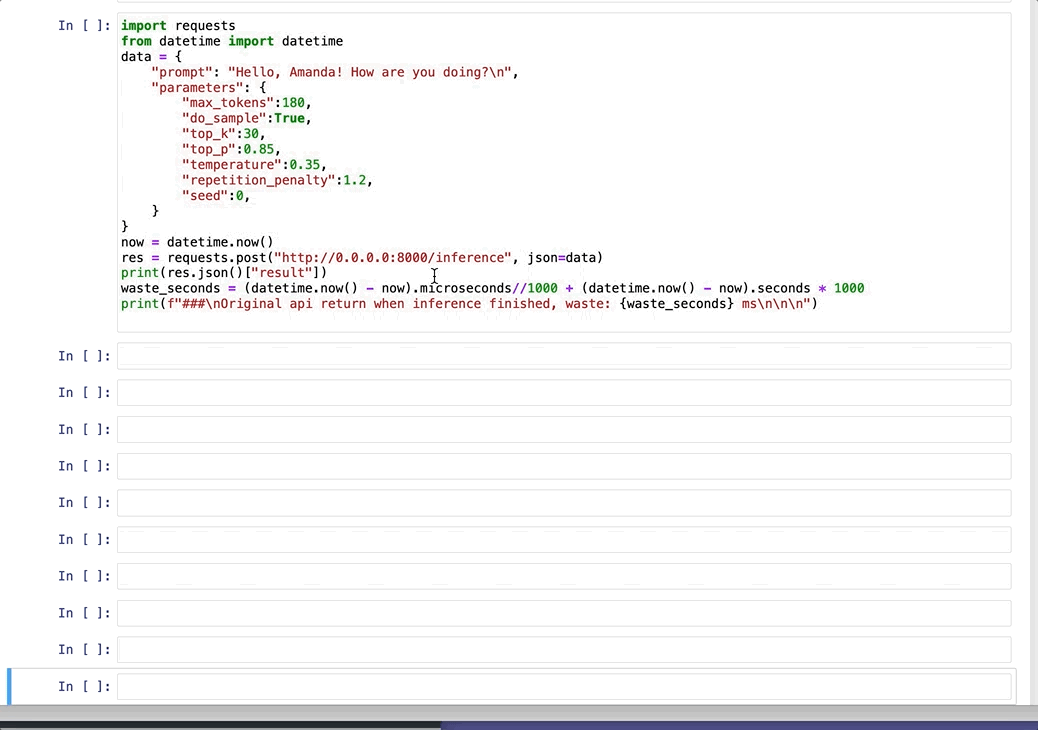This screenshot has height=730, width=1038.
Task: Click the "repetition_penalty":1.2 line
Action: [277, 180]
